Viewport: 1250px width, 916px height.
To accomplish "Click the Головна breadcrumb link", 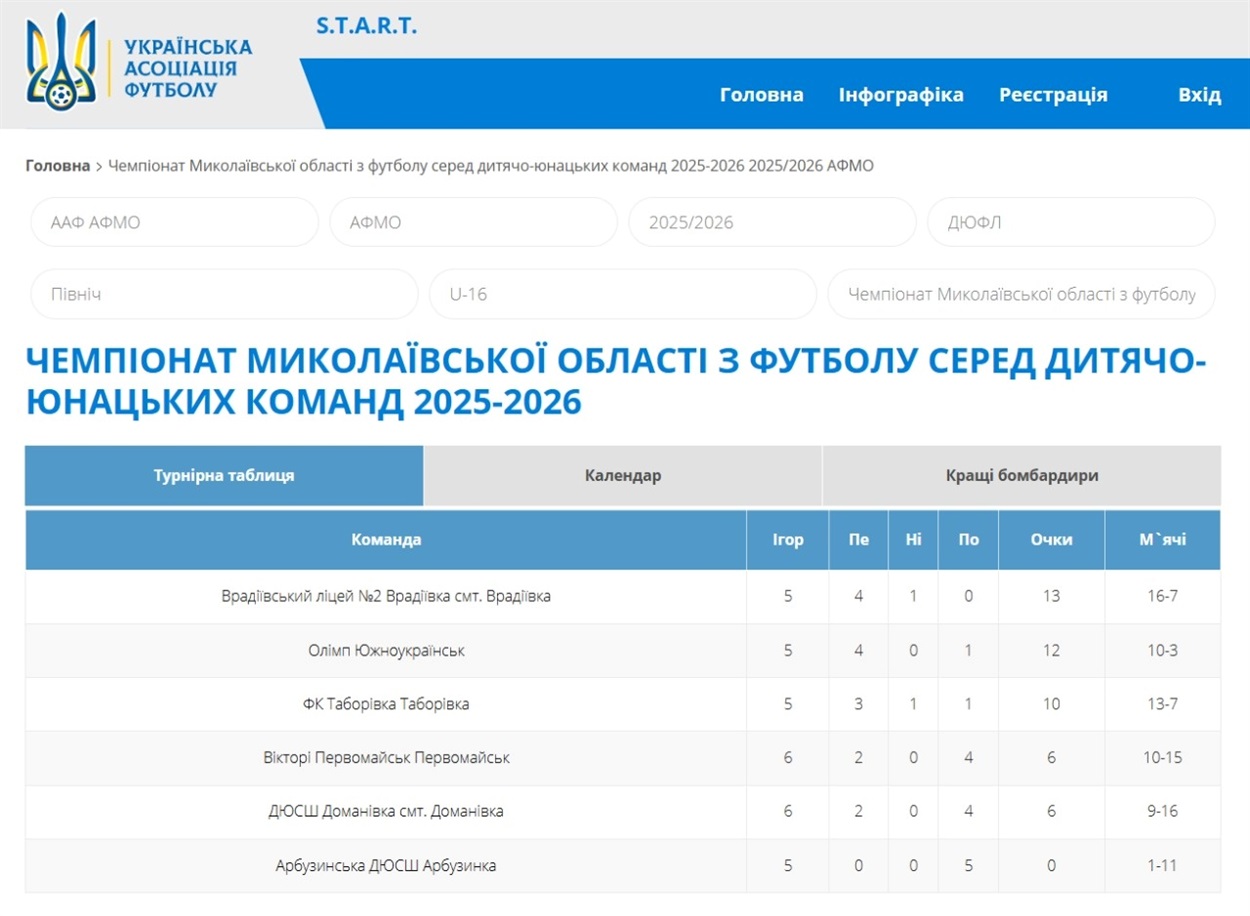I will click(61, 166).
